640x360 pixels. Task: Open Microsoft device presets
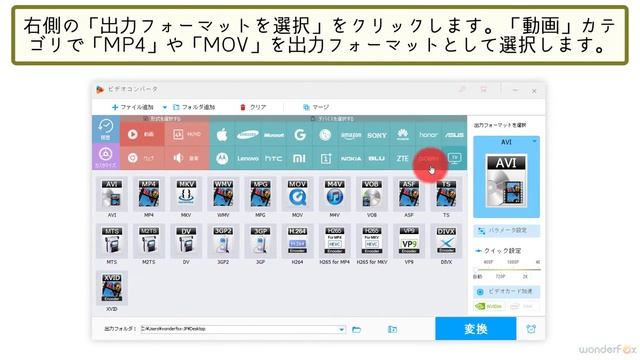point(273,135)
